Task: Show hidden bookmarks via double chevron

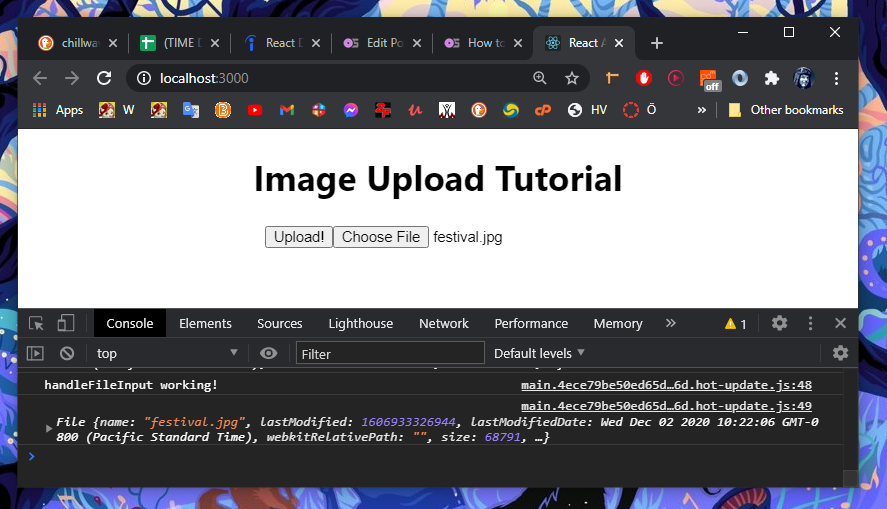Action: 701,110
